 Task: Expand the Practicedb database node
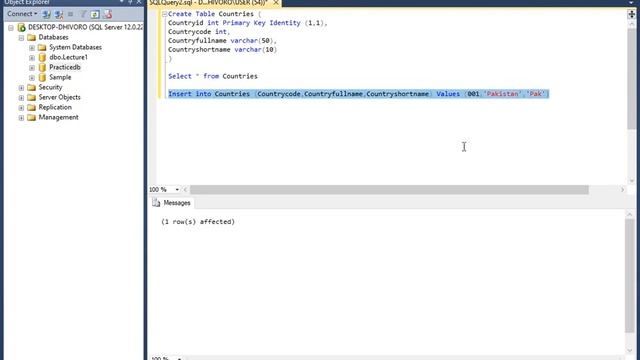click(x=32, y=68)
